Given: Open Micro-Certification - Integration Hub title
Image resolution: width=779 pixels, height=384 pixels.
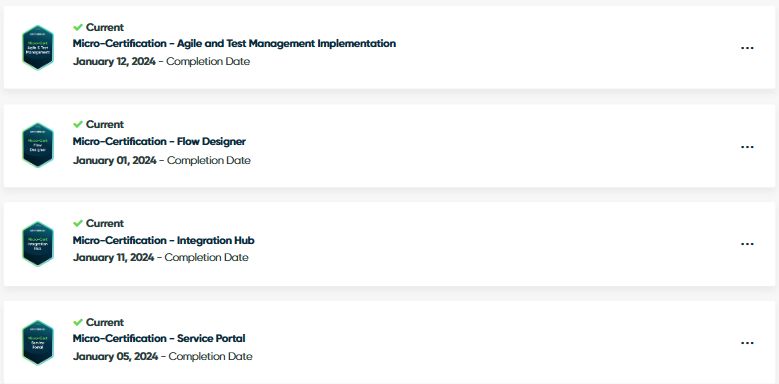Looking at the screenshot, I should point(163,240).
